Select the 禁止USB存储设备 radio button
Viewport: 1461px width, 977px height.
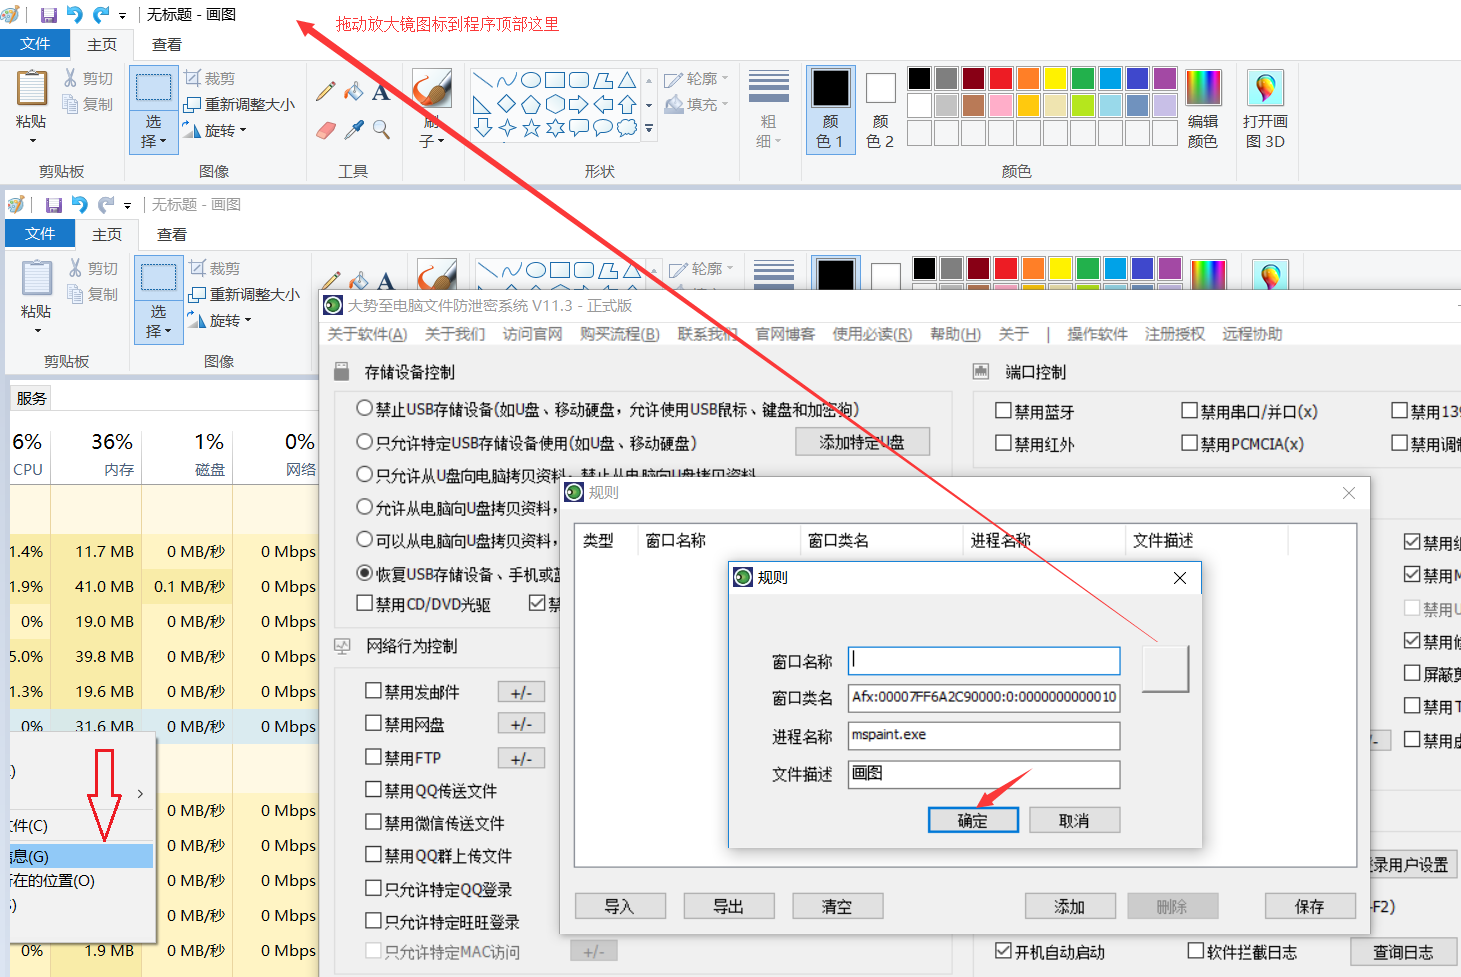pyautogui.click(x=365, y=409)
